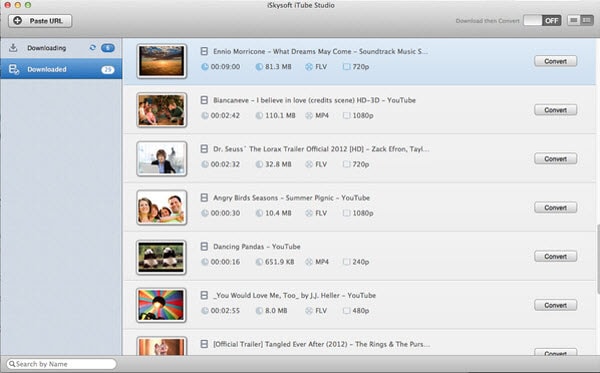Select the Ennio Morricone title text

[x=321, y=51]
